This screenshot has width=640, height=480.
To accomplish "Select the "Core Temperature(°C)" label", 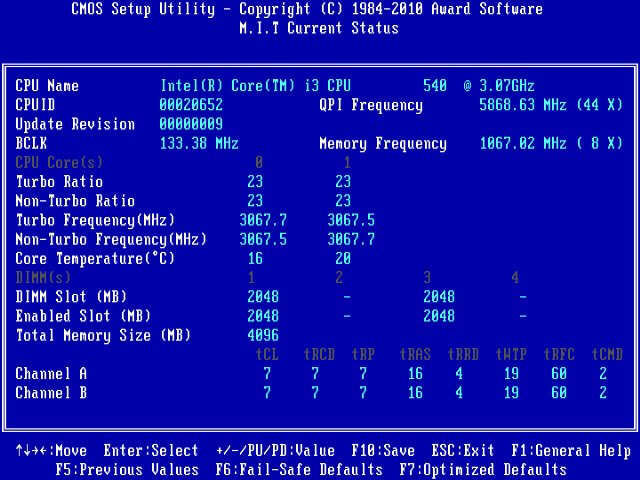I will (x=95, y=259).
